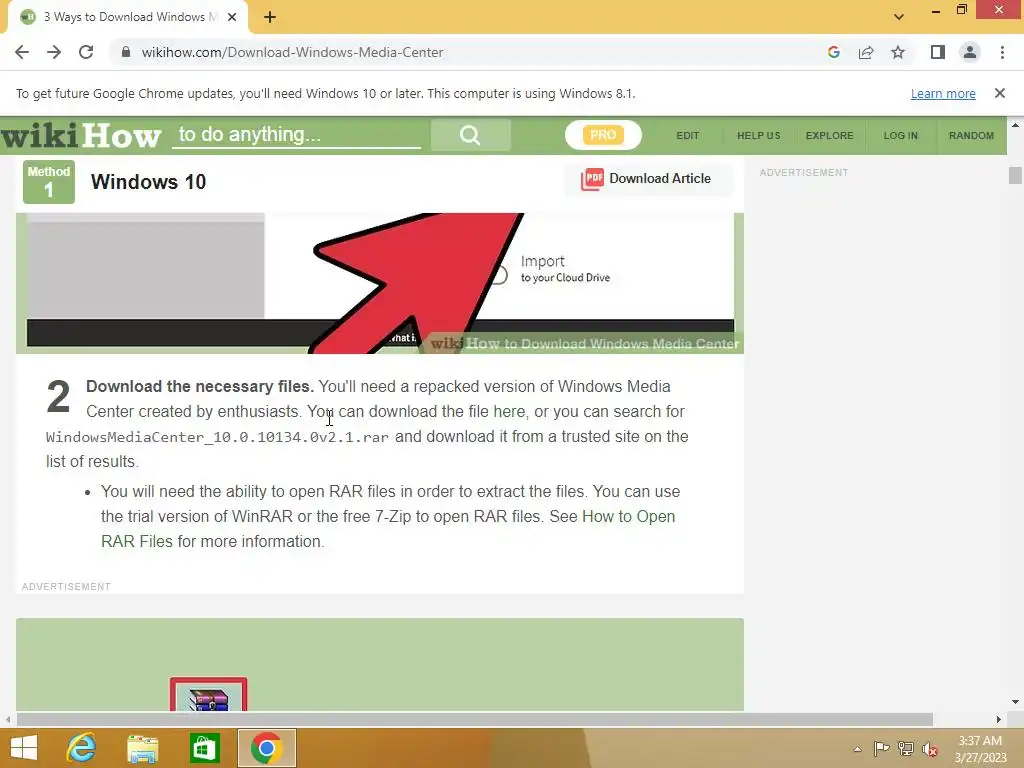The image size is (1024, 768).
Task: Open Windows Store from taskbar
Action: pos(204,748)
